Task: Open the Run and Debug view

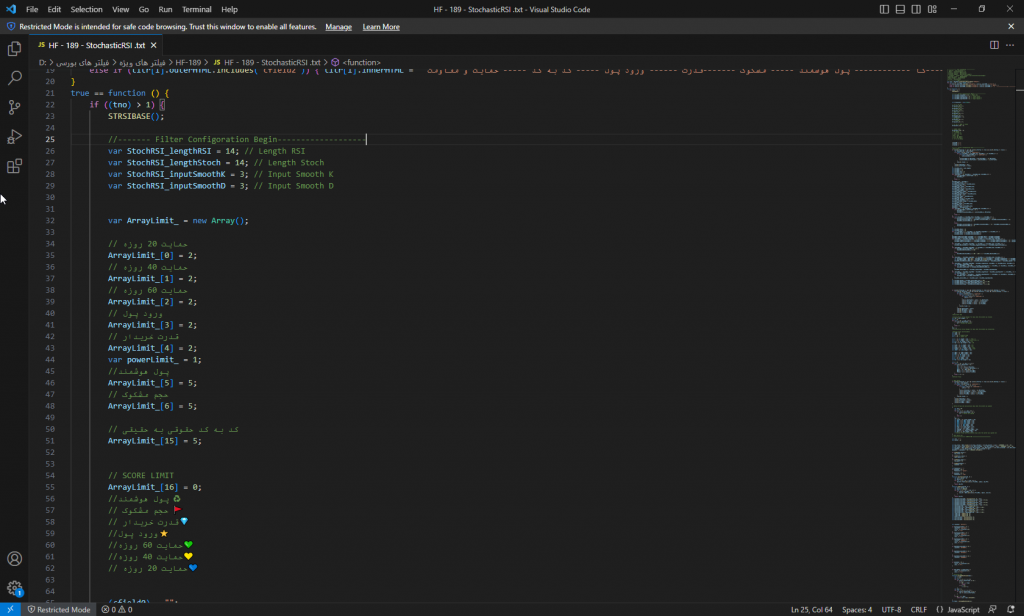Action: [14, 137]
